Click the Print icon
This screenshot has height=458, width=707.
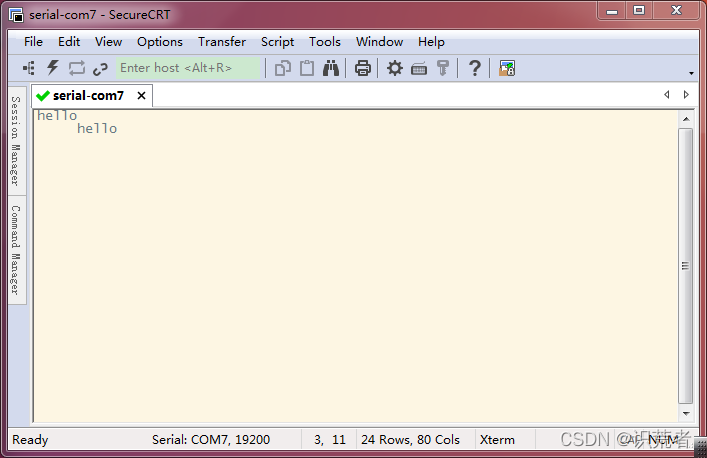[363, 69]
